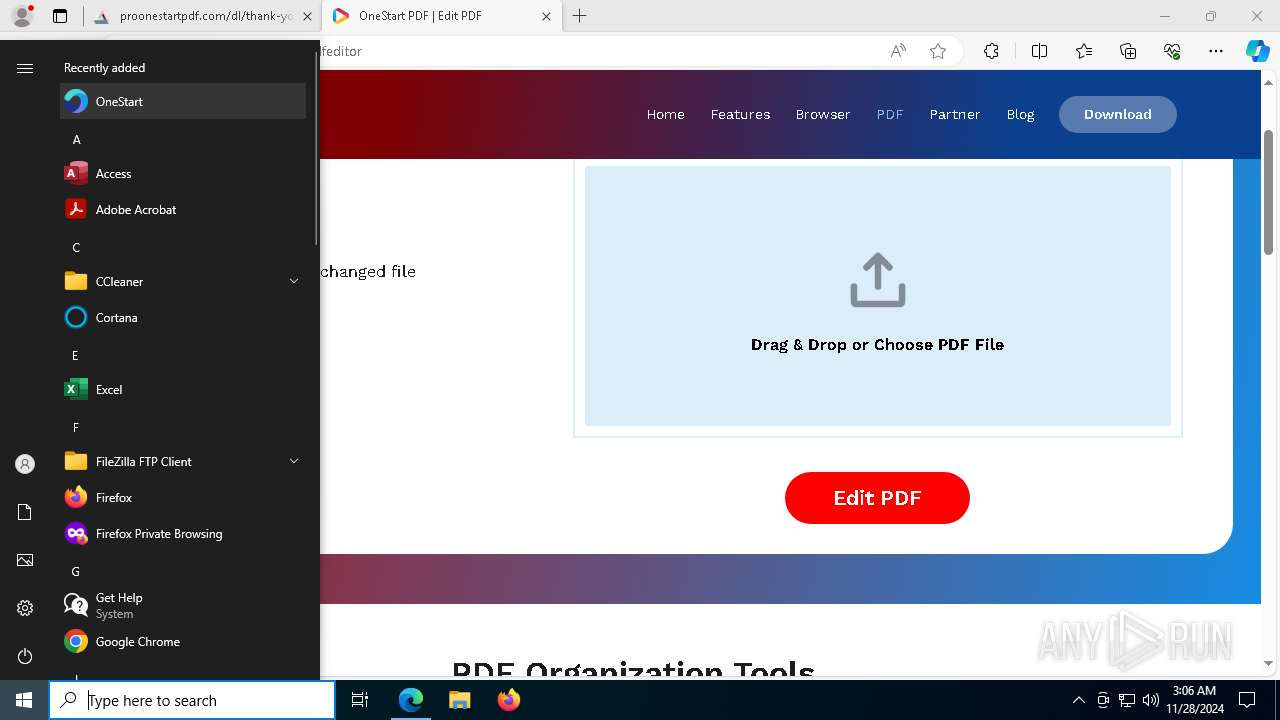Launch Google Chrome from app list
The height and width of the screenshot is (720, 1280).
tap(183, 641)
